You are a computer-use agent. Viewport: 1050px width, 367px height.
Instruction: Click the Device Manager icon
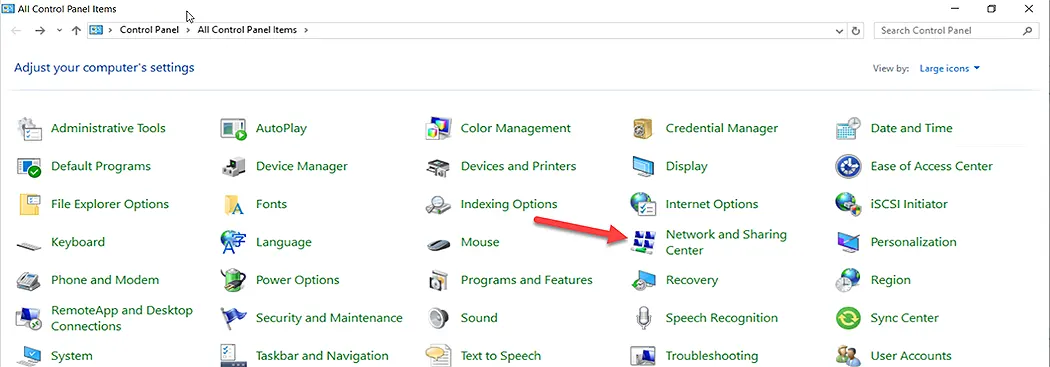pos(234,166)
